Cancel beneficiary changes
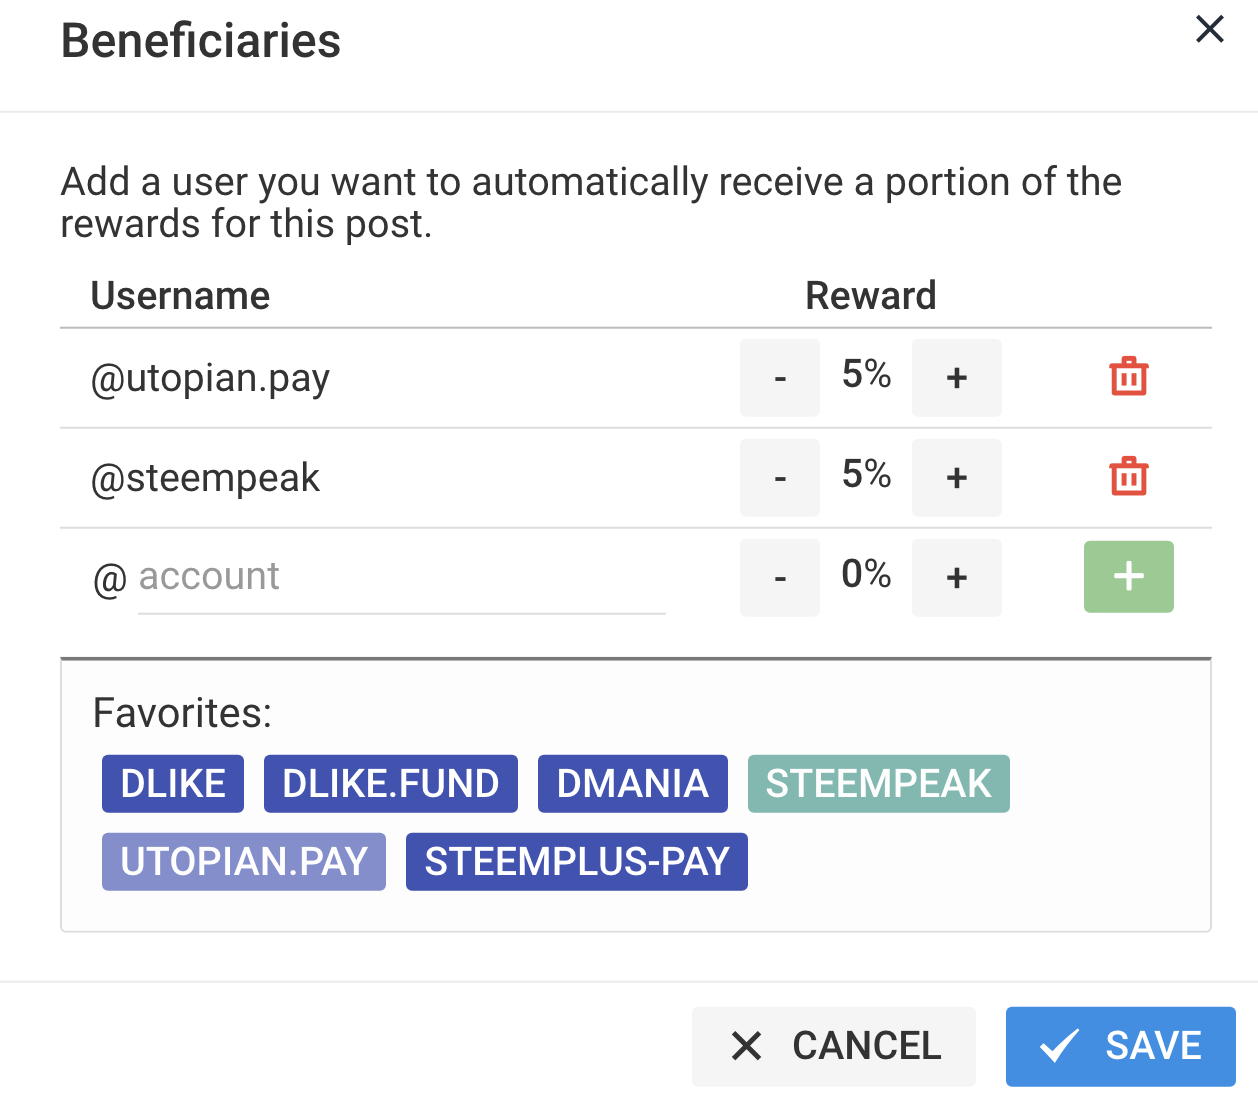The height and width of the screenshot is (1106, 1258). click(833, 1046)
